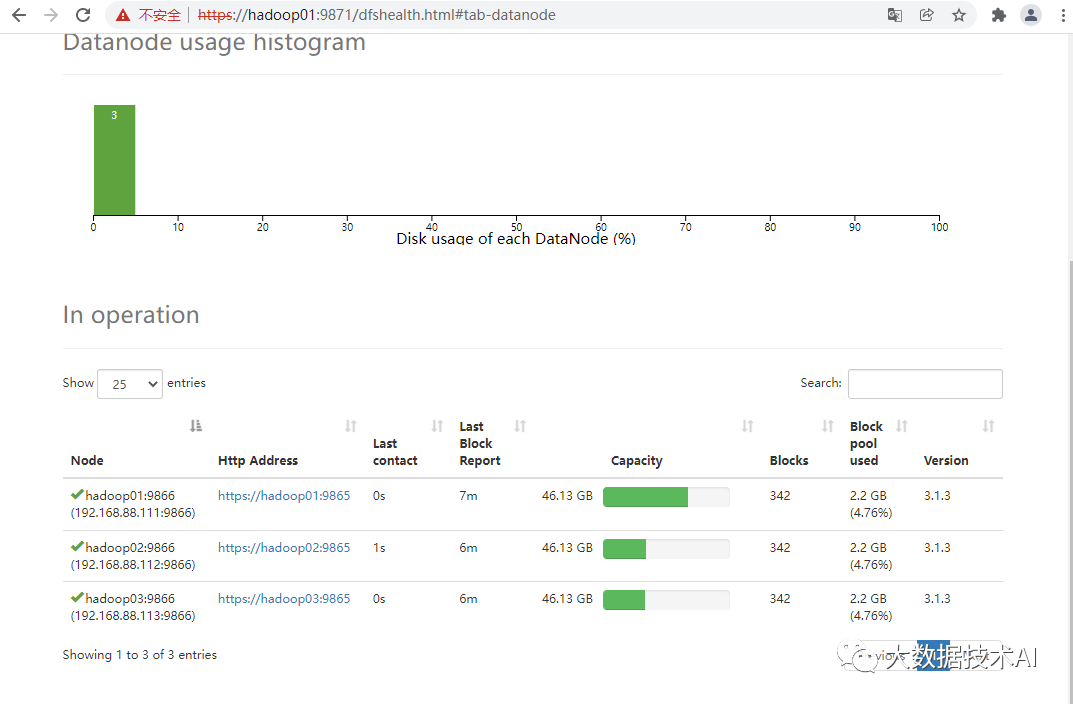Toggle sort on Http Address column
Screen dimensions: 1073x704
click(351, 426)
